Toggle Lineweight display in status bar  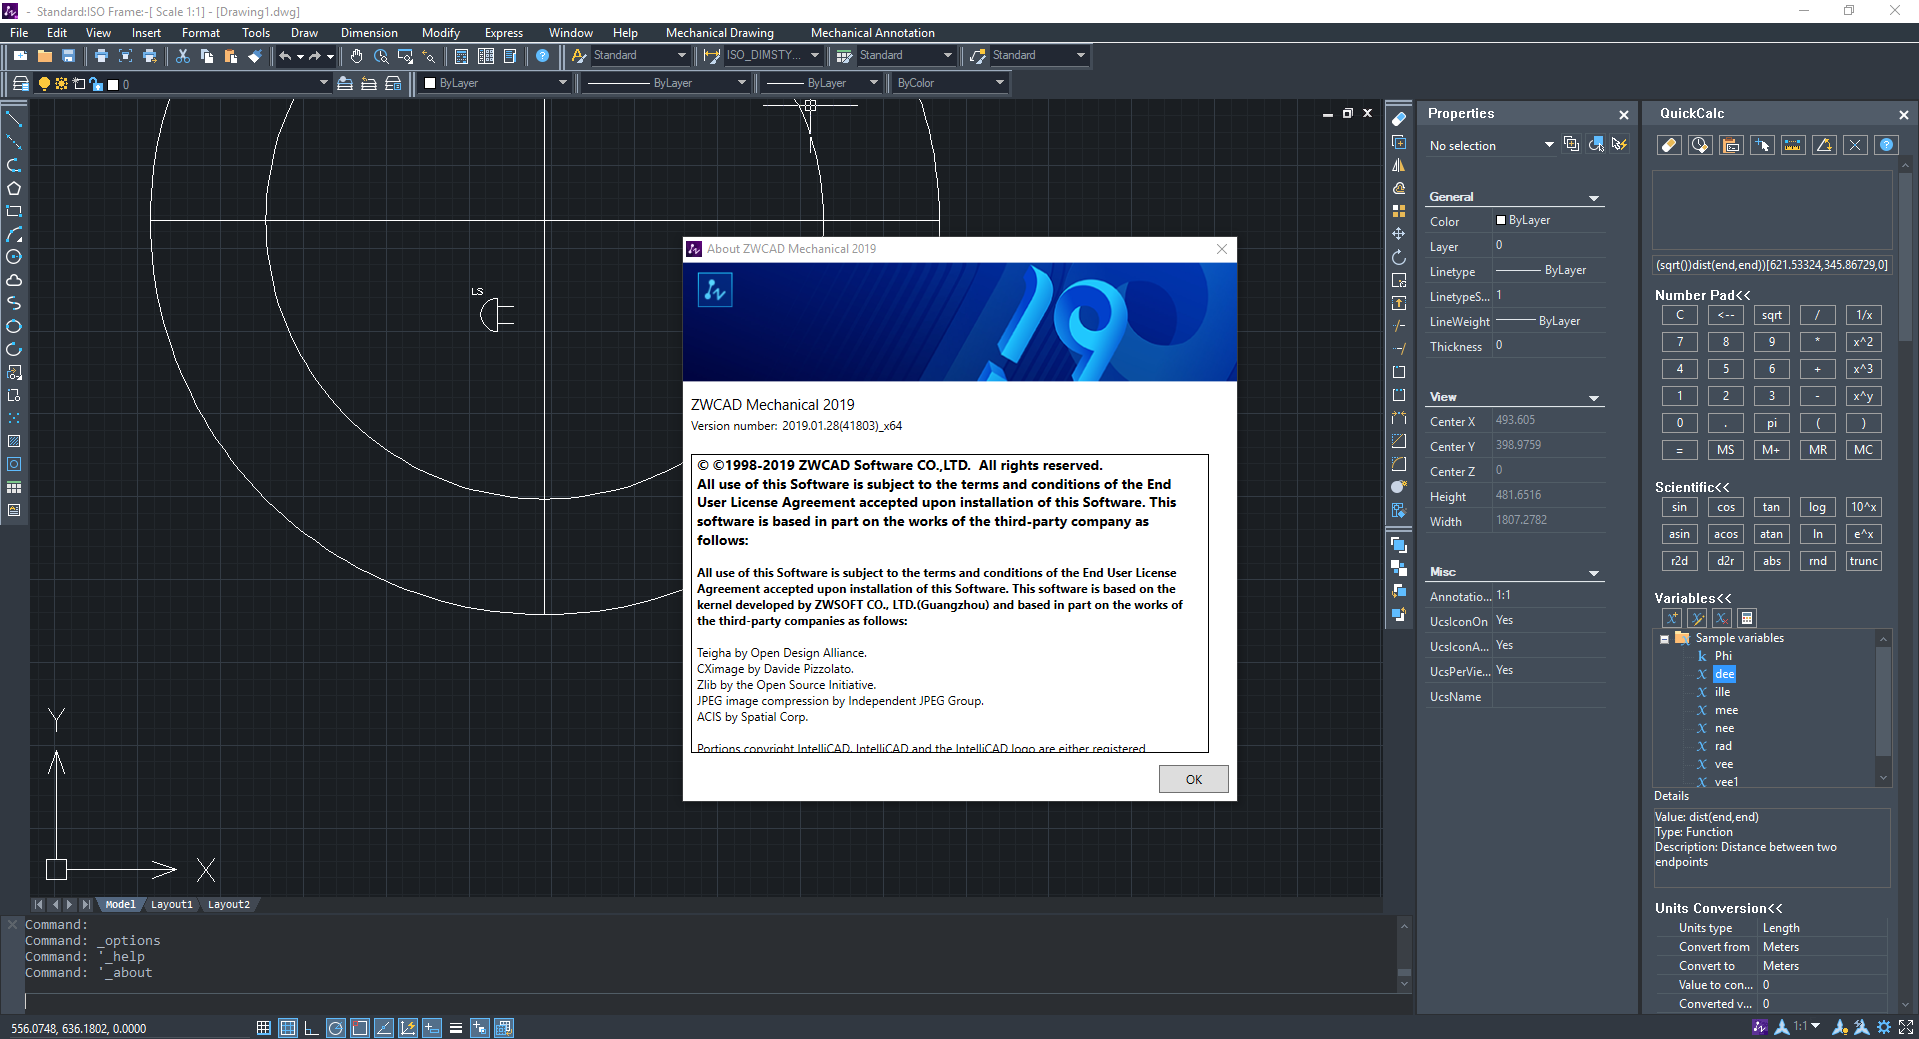456,1028
